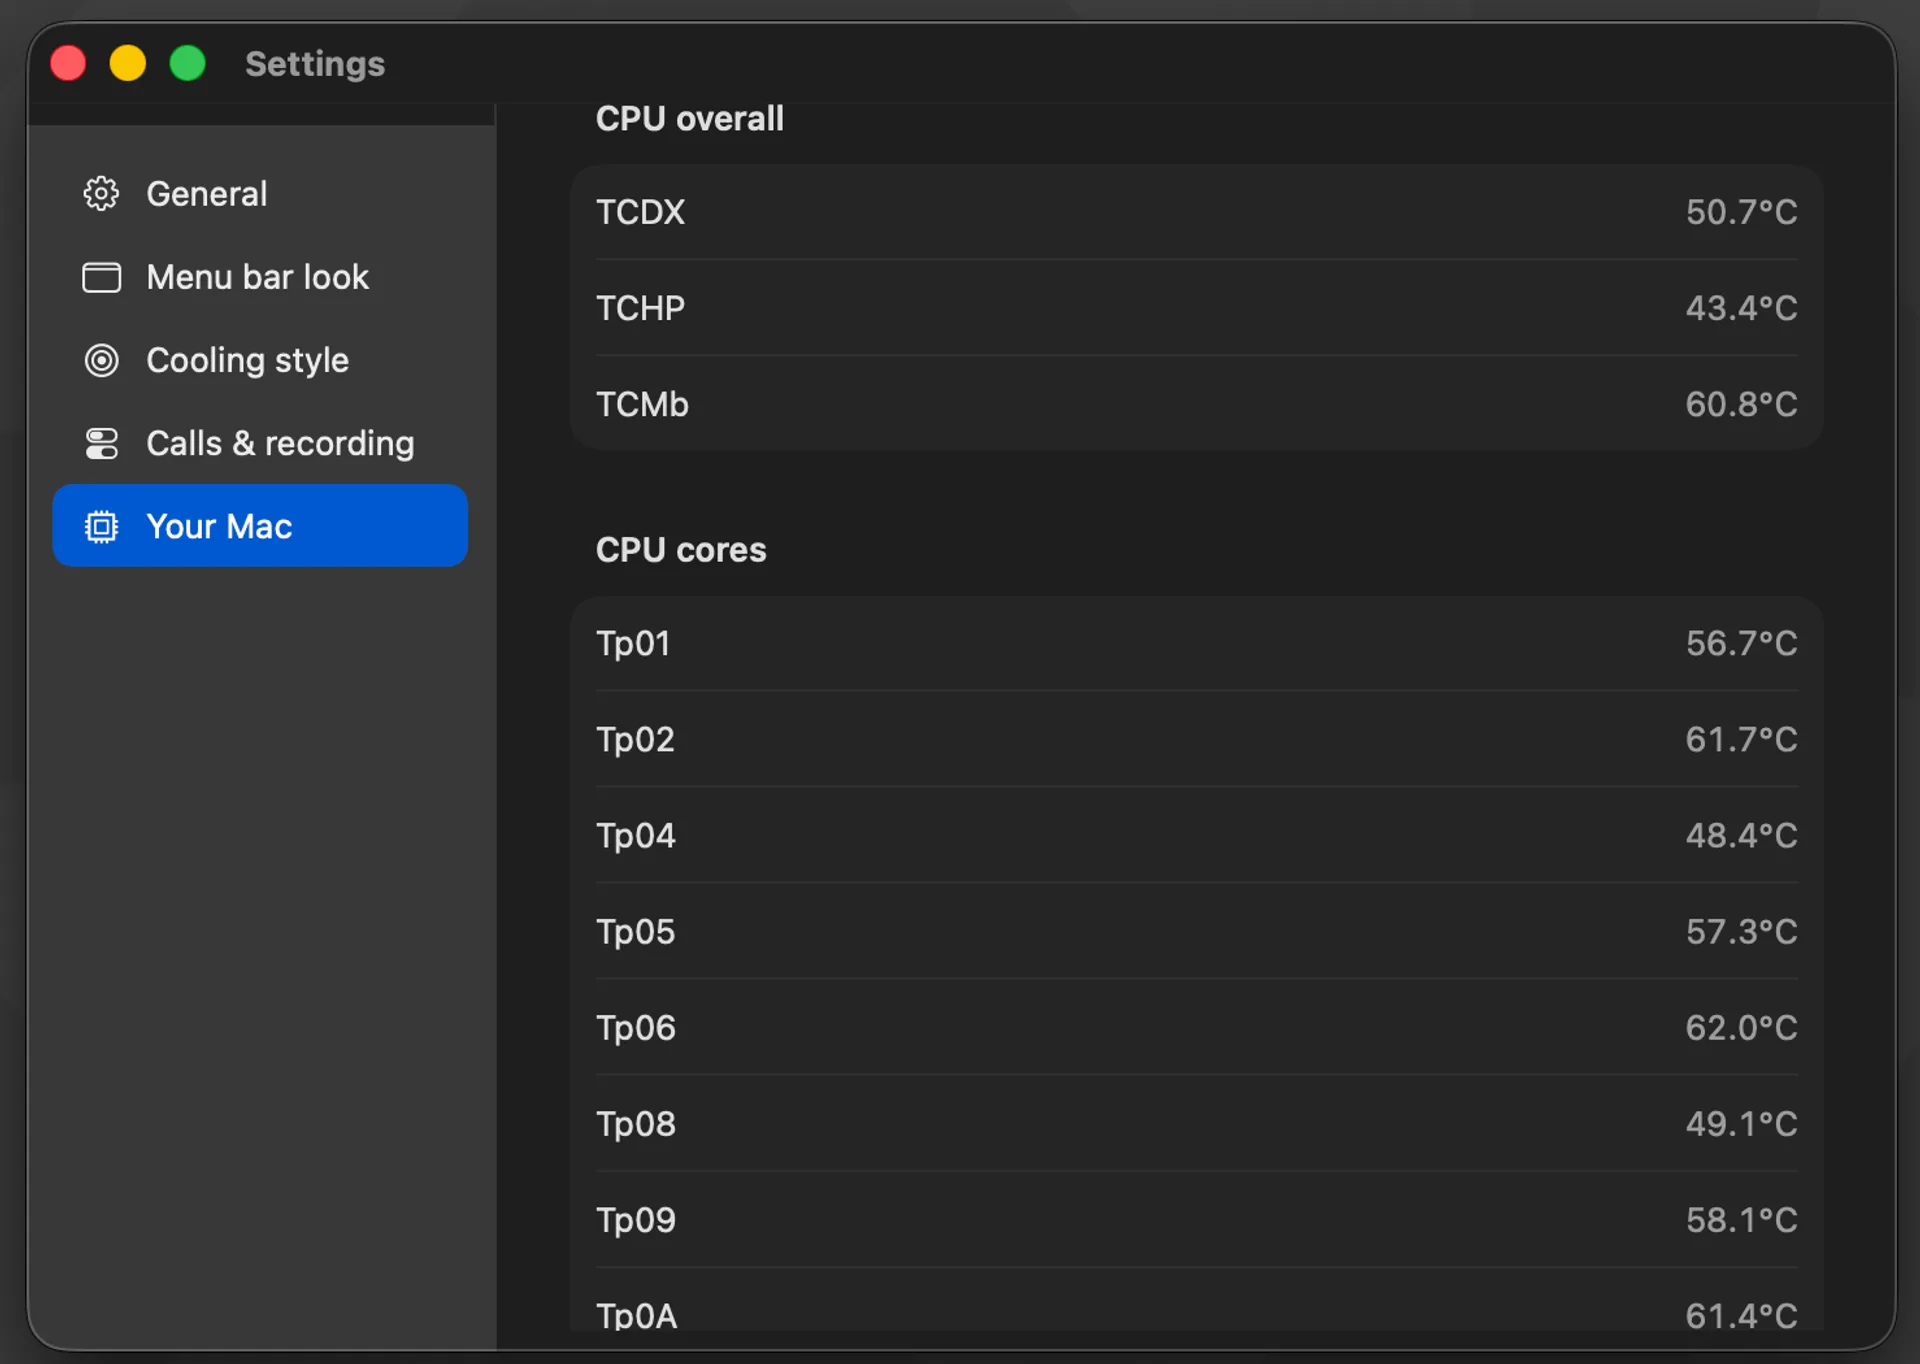The height and width of the screenshot is (1364, 1920).
Task: Go to Cooling style settings
Action: 260,360
